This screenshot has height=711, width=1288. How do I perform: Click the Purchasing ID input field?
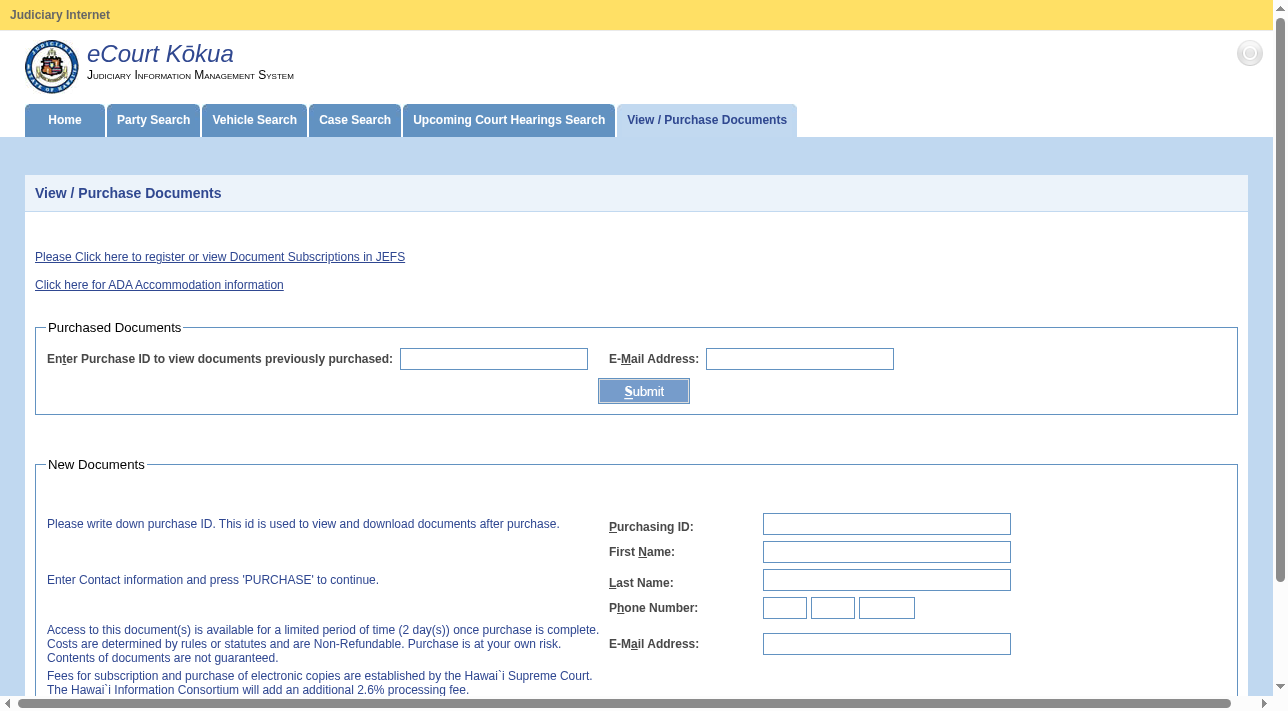pyautogui.click(x=887, y=524)
